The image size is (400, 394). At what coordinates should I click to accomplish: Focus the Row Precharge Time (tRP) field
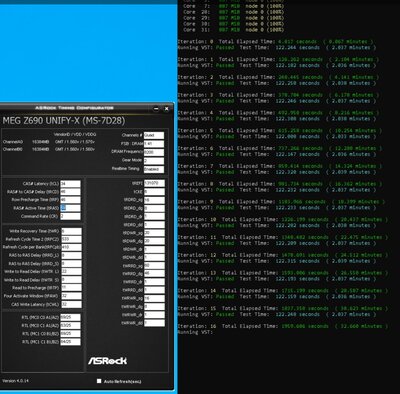[70, 200]
